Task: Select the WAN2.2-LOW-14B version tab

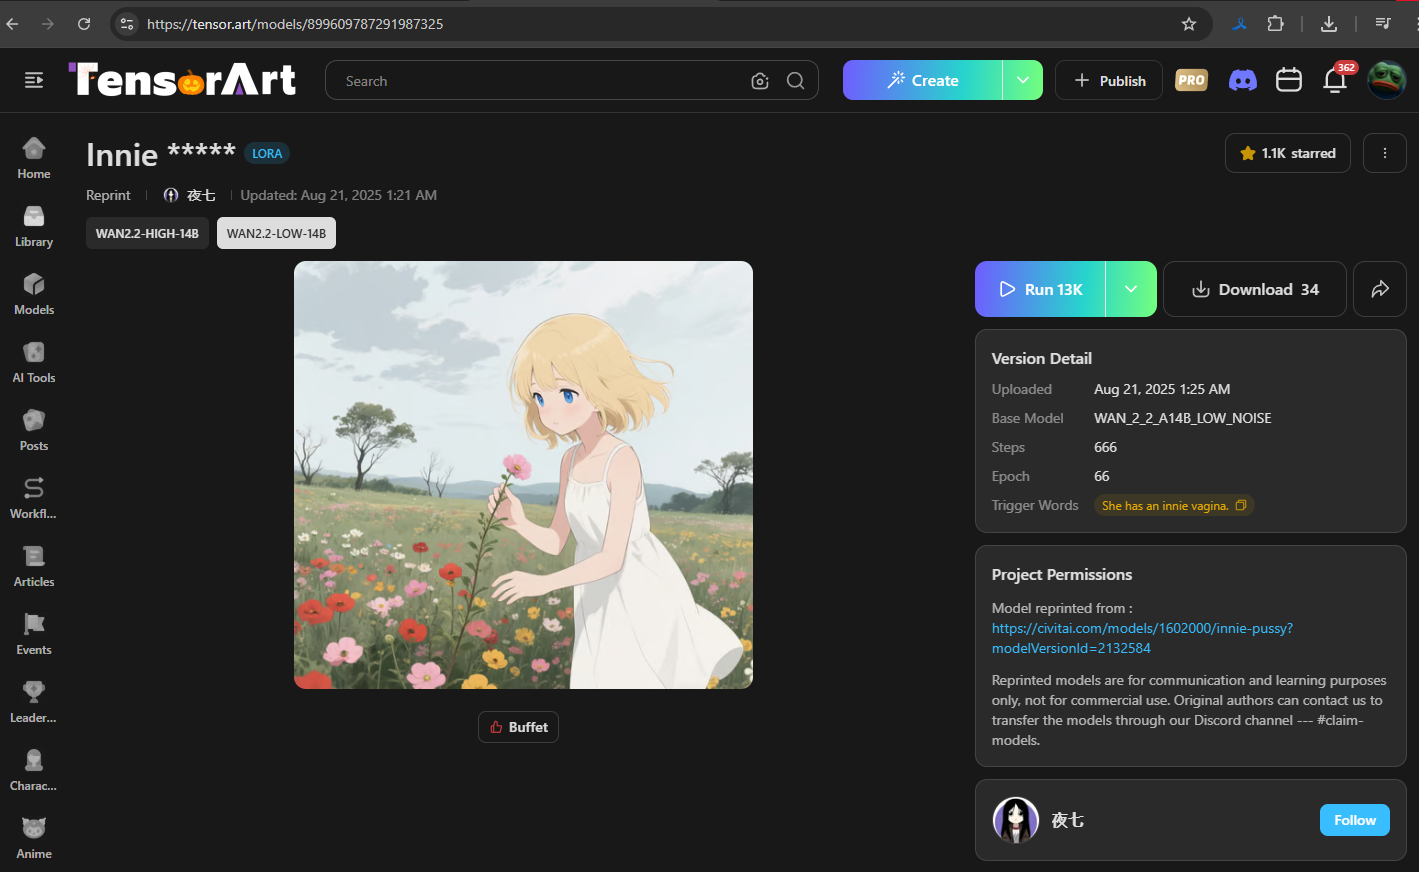Action: click(276, 233)
